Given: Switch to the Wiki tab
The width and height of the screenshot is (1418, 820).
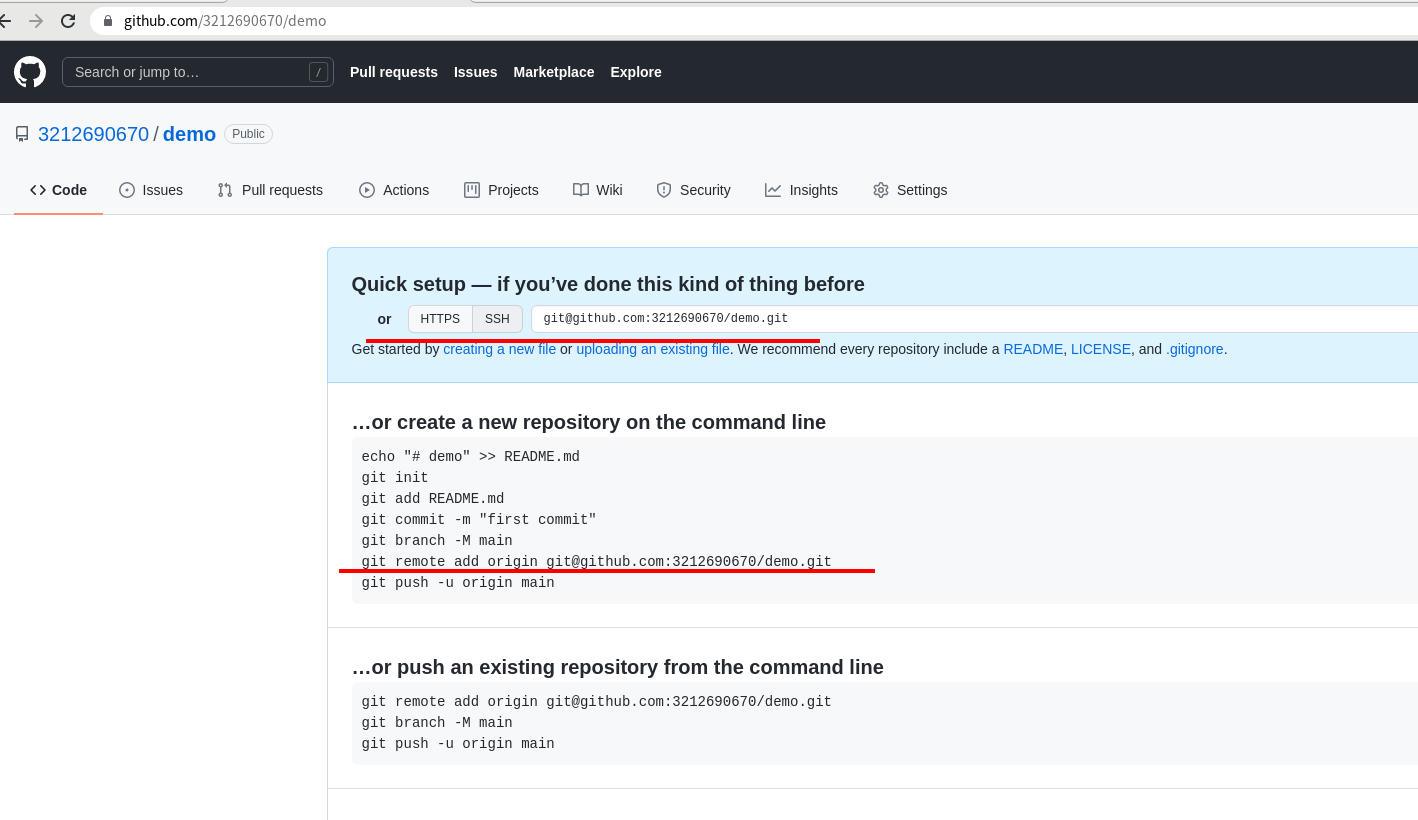Looking at the screenshot, I should coord(598,190).
